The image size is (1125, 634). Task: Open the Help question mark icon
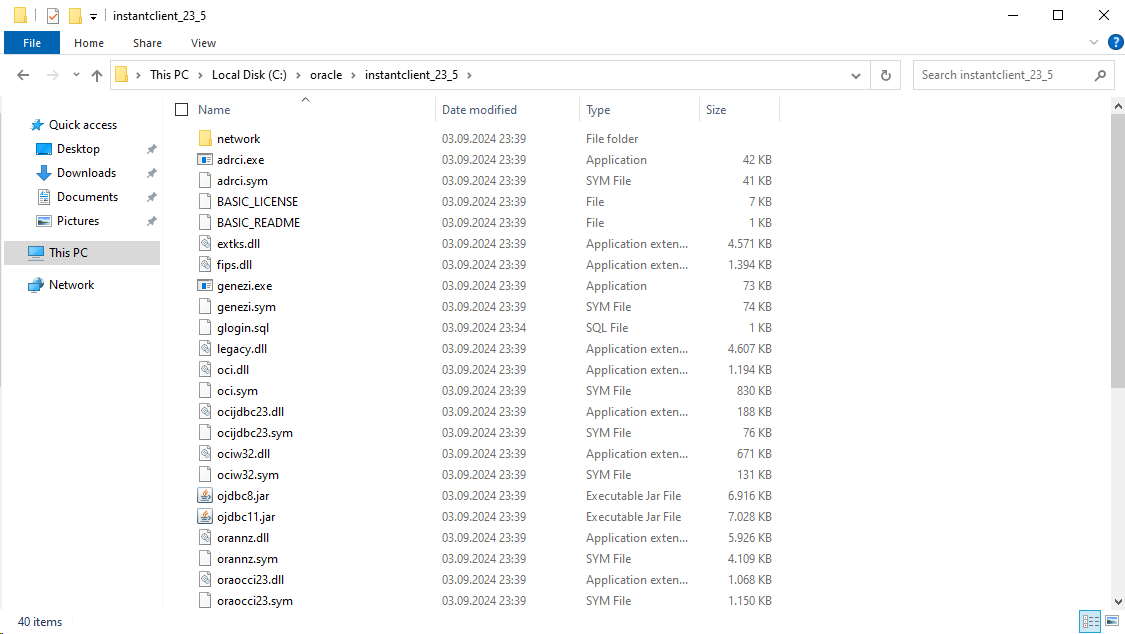pos(1115,42)
